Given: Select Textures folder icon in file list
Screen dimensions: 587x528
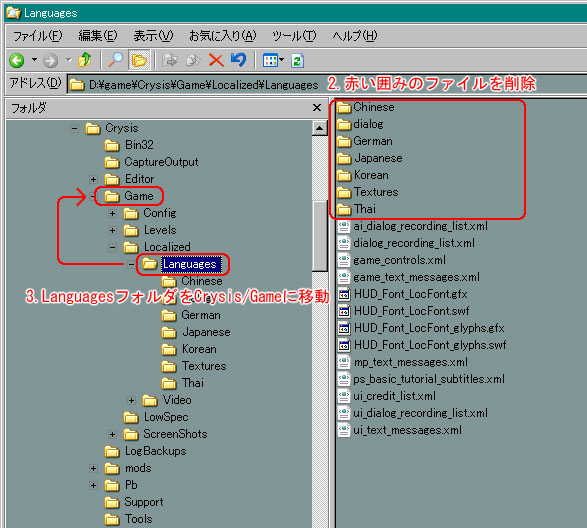Looking at the screenshot, I should click(343, 192).
